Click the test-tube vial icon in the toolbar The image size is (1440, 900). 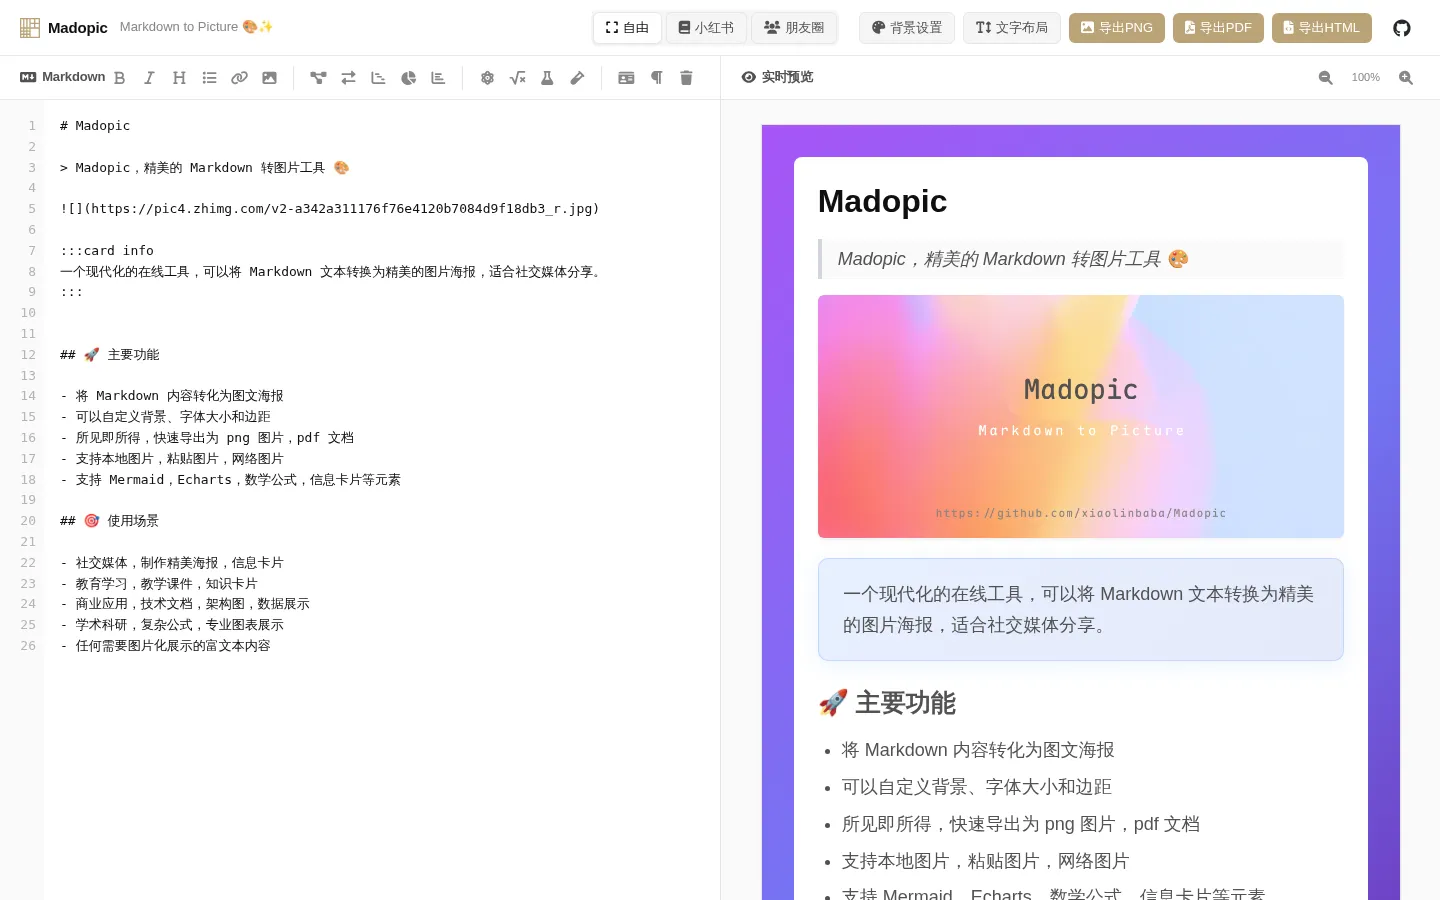point(577,78)
